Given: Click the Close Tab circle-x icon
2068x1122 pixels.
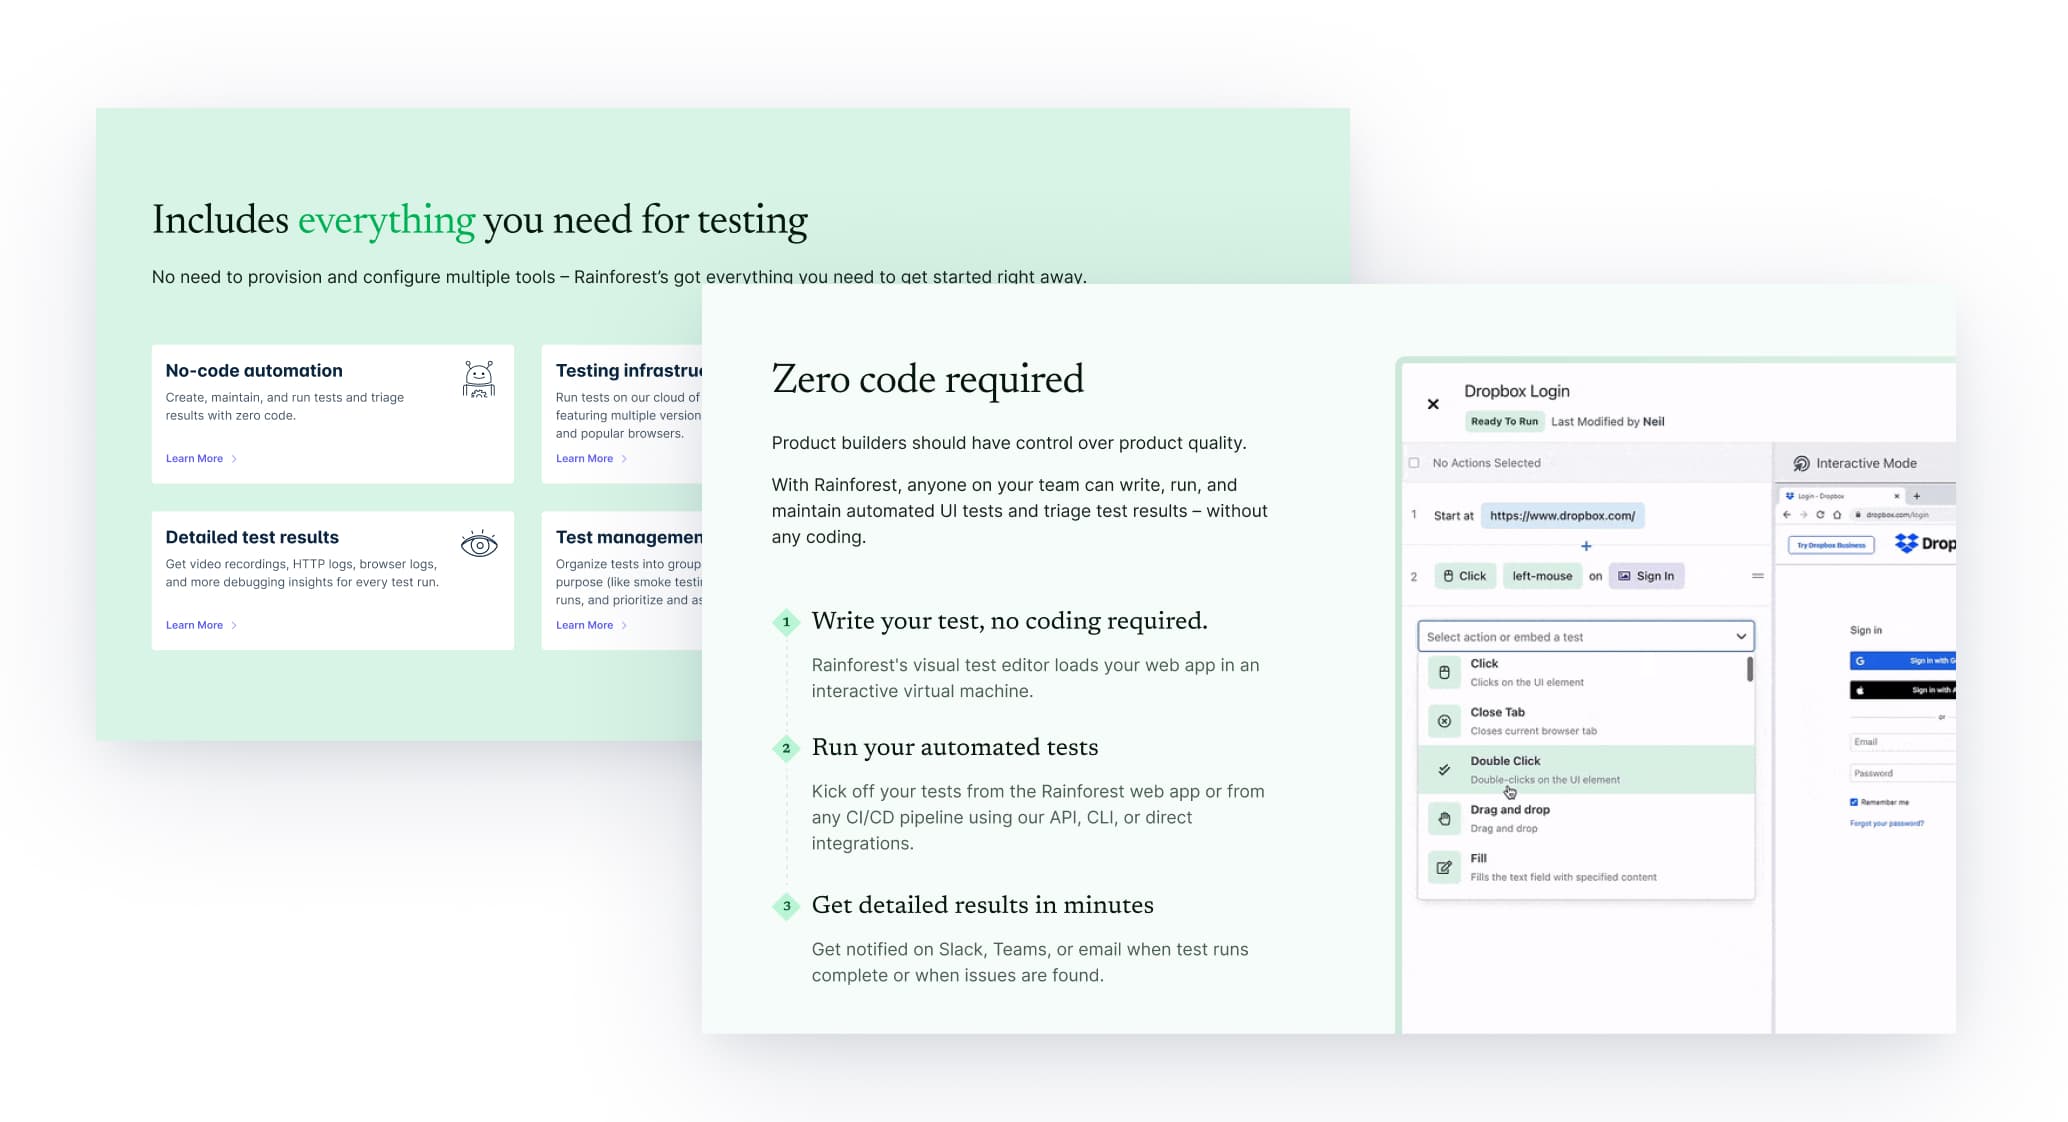Looking at the screenshot, I should pyautogui.click(x=1444, y=721).
